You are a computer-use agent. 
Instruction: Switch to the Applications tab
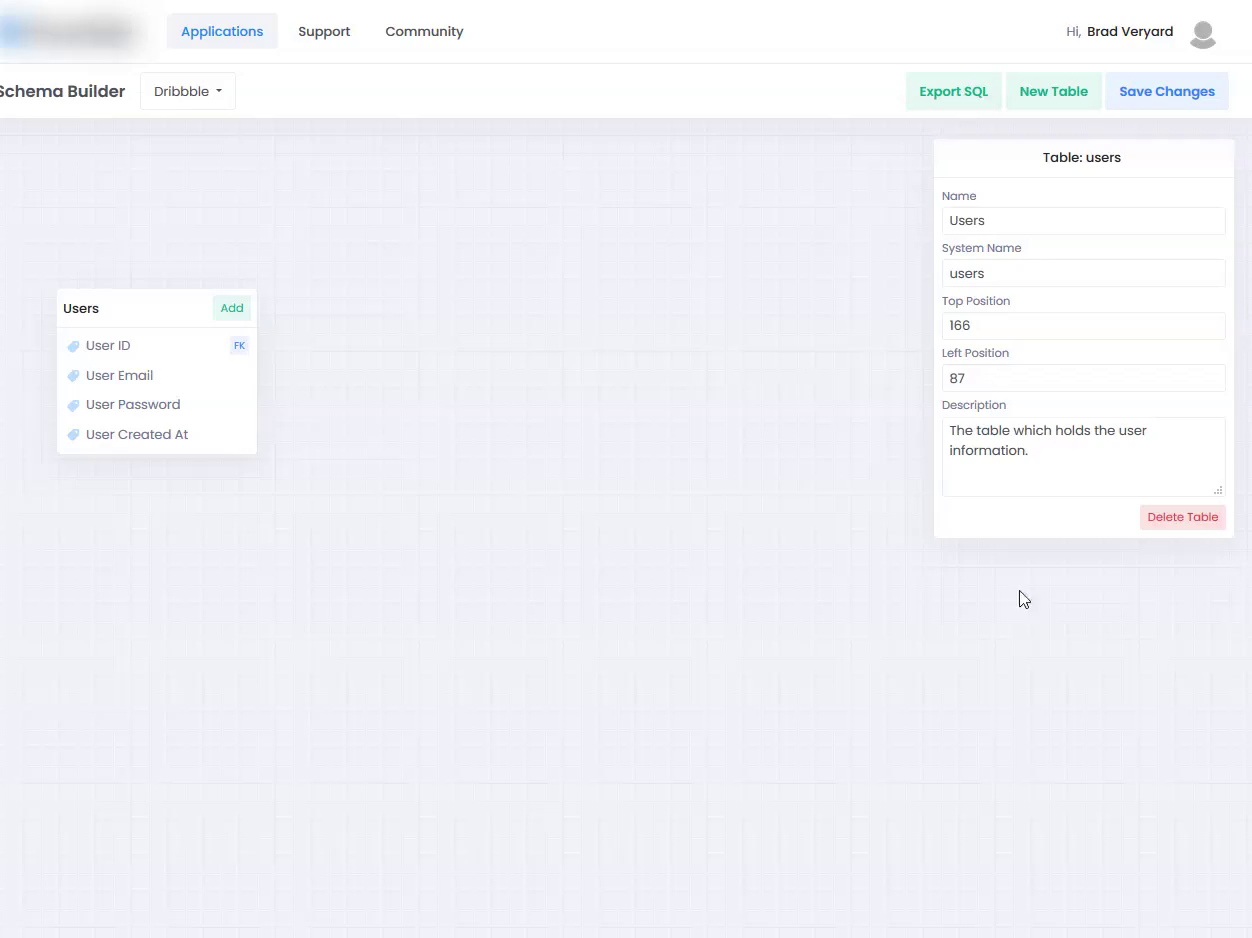pos(222,31)
